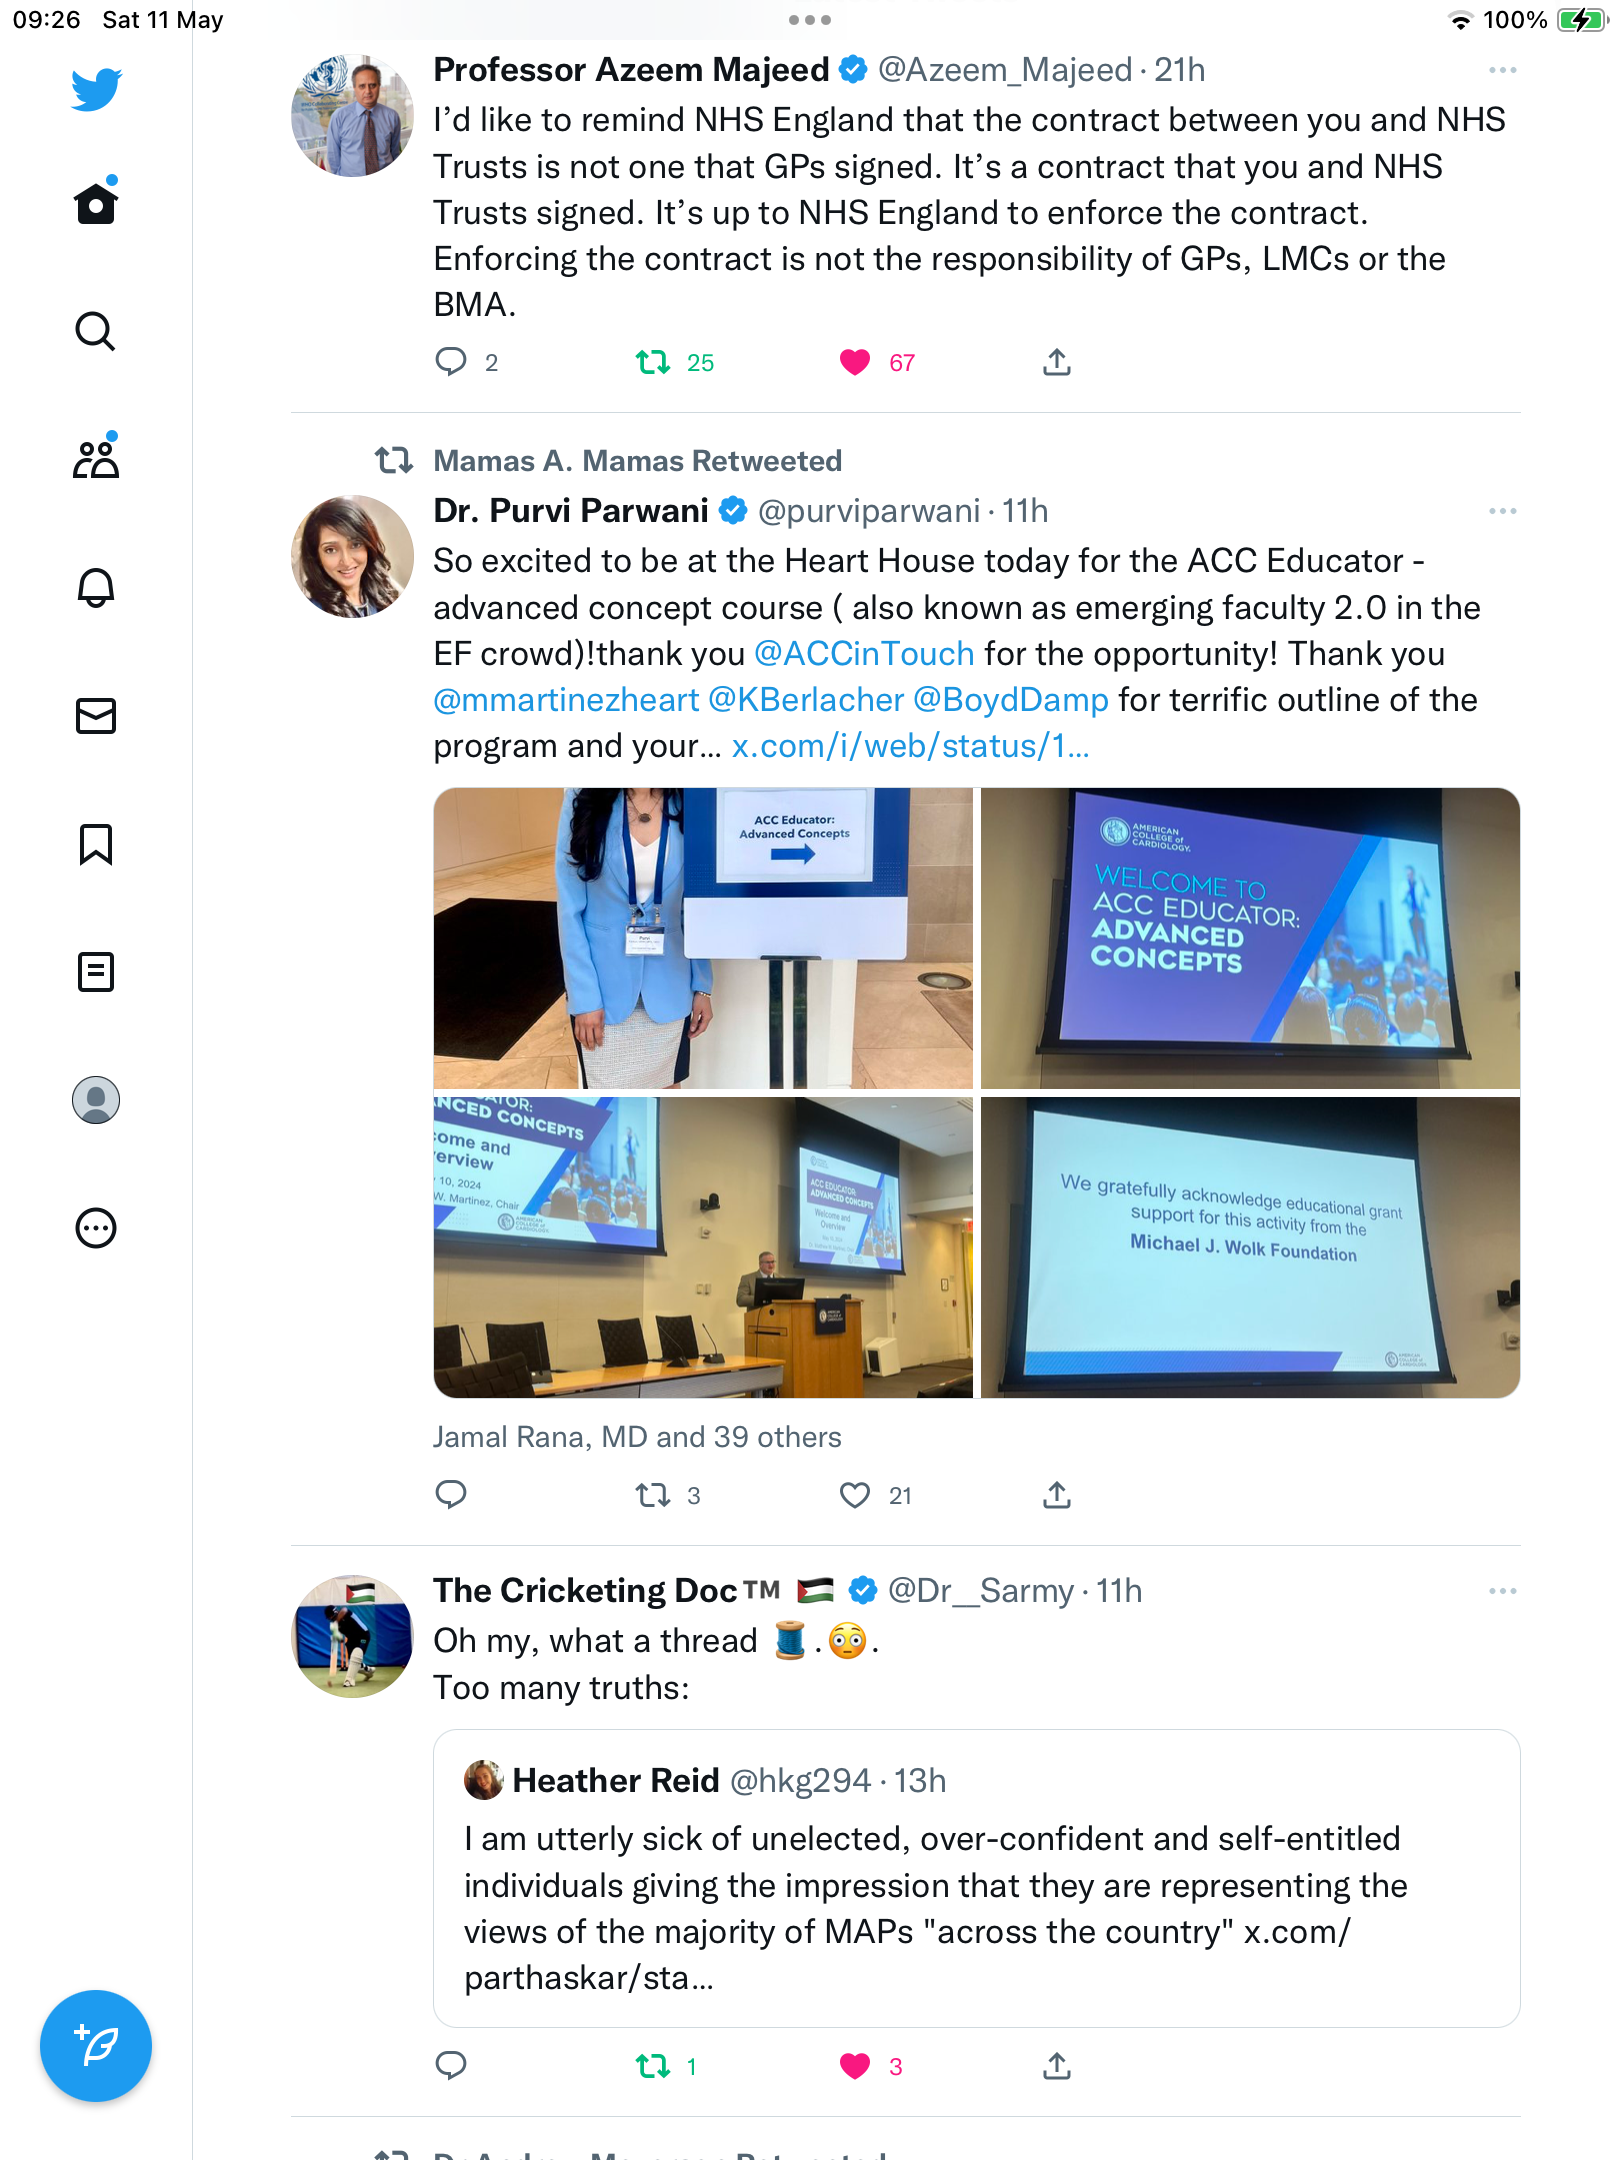Image resolution: width=1620 pixels, height=2160 pixels.
Task: Open more options on Purvi Parwani's tweet
Action: [1502, 511]
